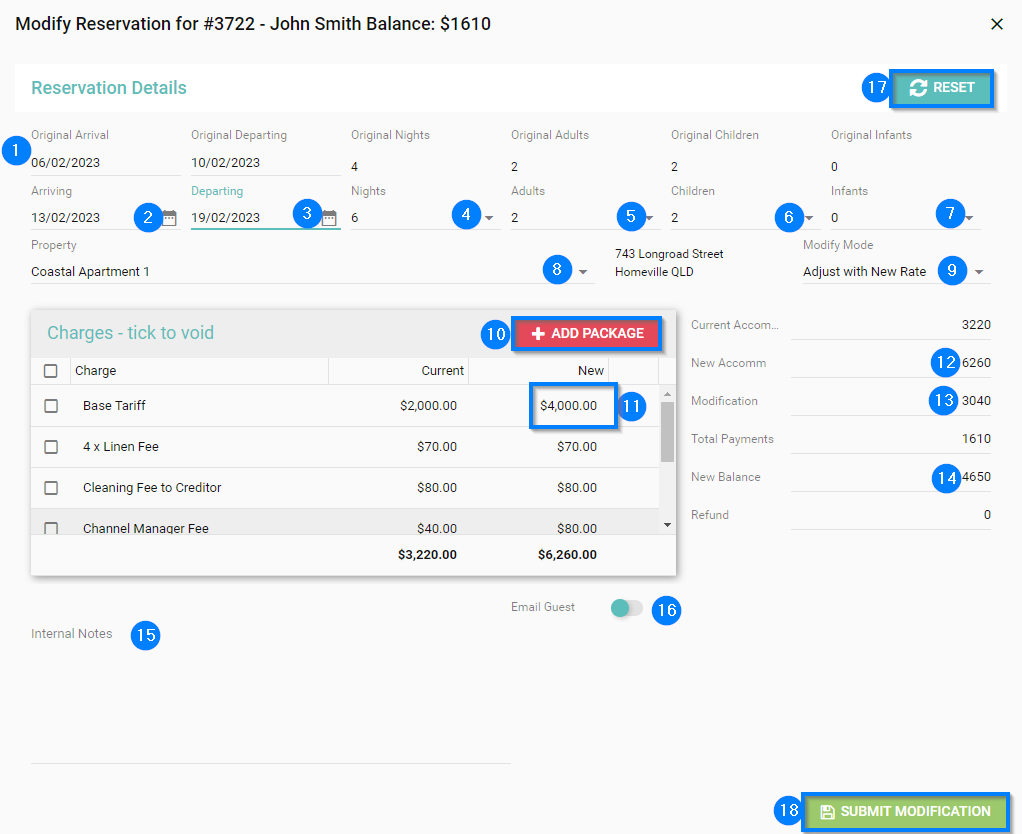Expand the Nights dropdown
1022x834 pixels.
pos(490,218)
